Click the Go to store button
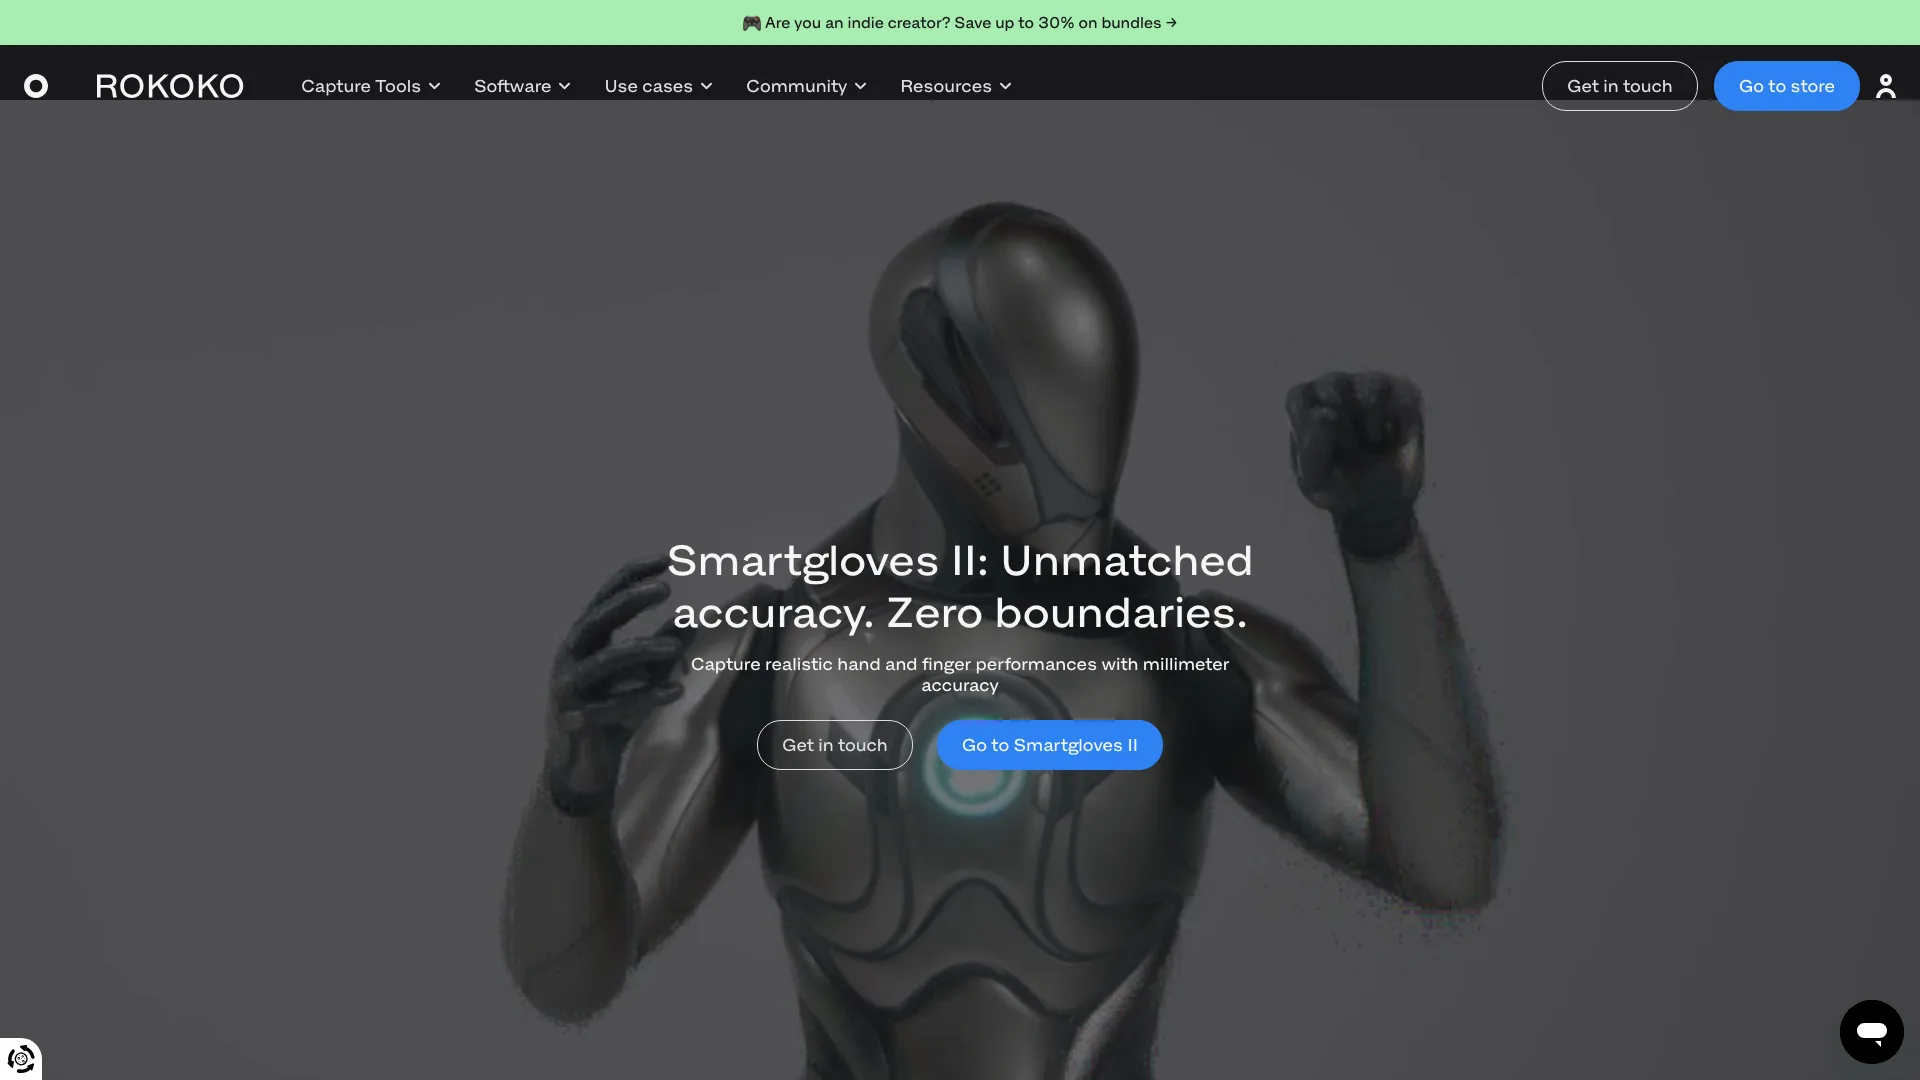Image resolution: width=1920 pixels, height=1080 pixels. tap(1786, 86)
